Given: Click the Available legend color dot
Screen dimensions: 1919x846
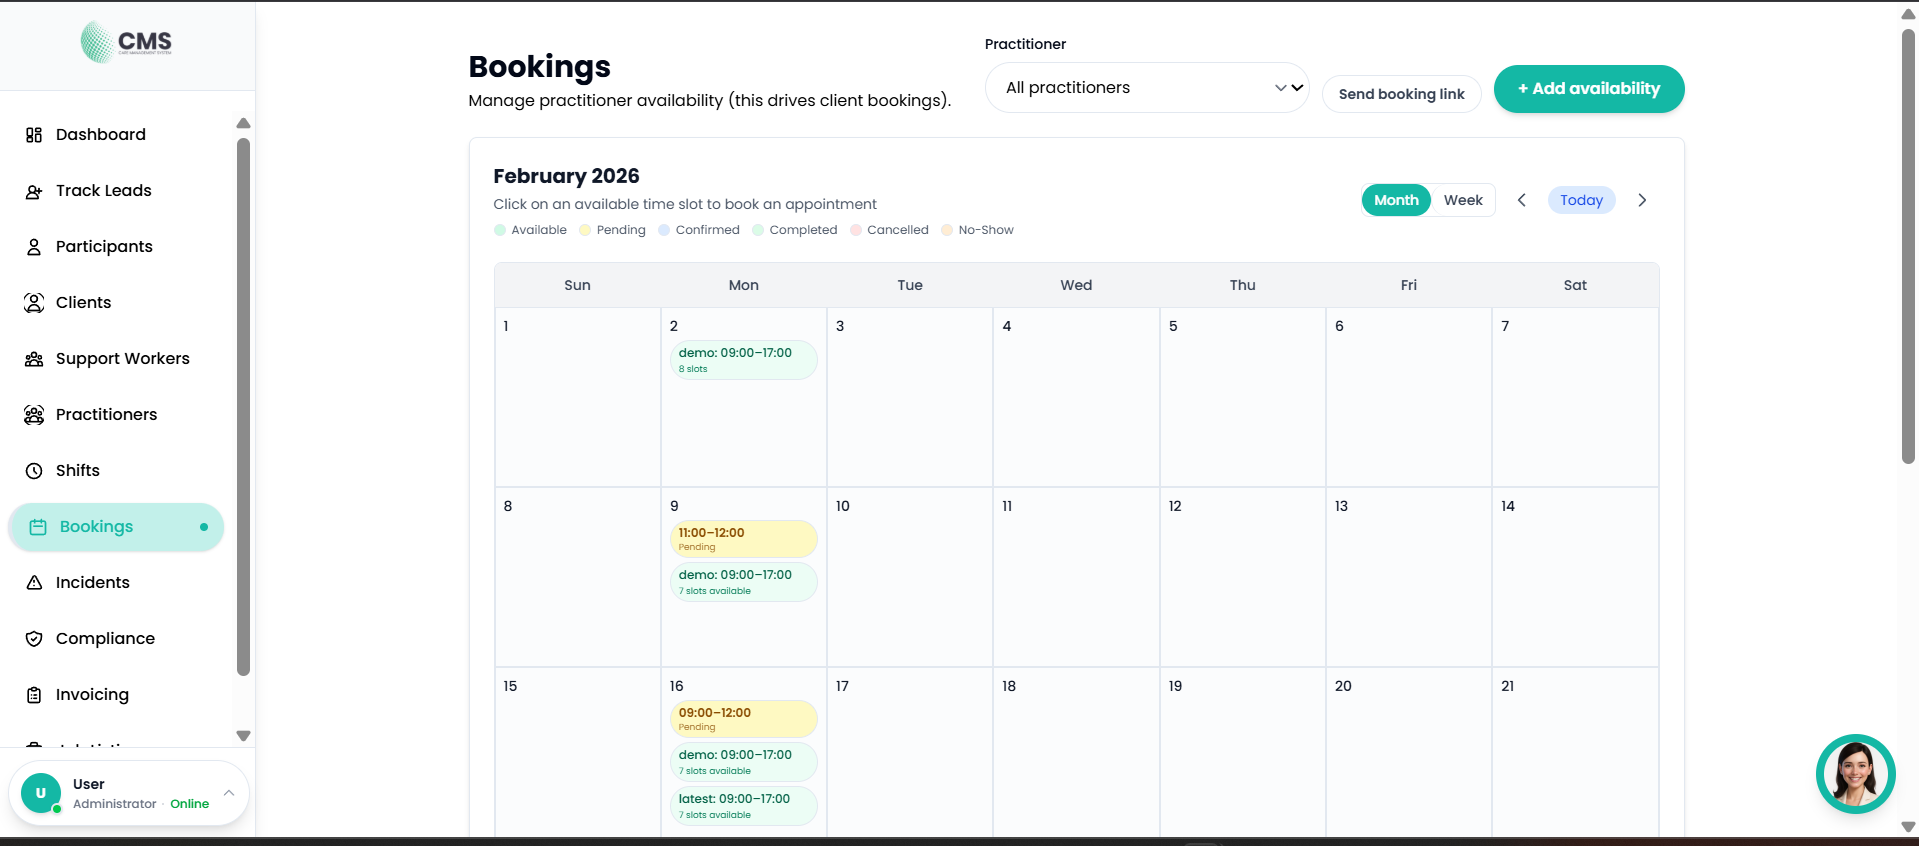Looking at the screenshot, I should coord(500,230).
